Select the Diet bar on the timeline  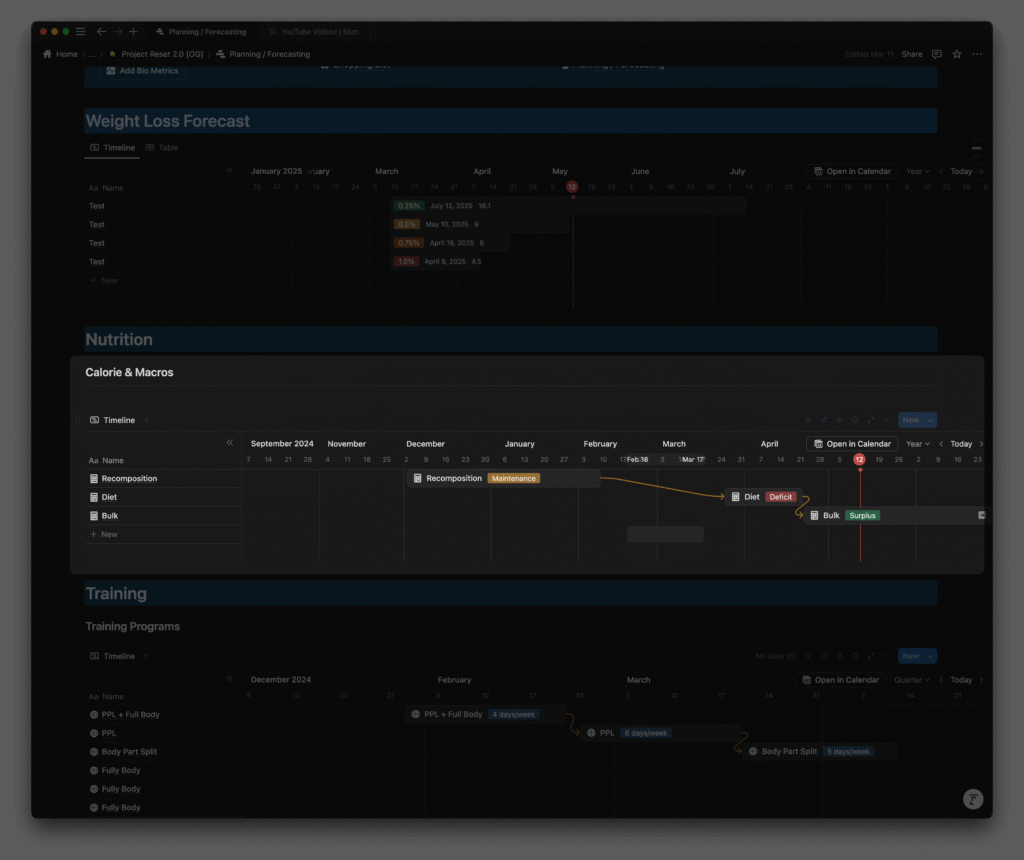[x=751, y=497]
